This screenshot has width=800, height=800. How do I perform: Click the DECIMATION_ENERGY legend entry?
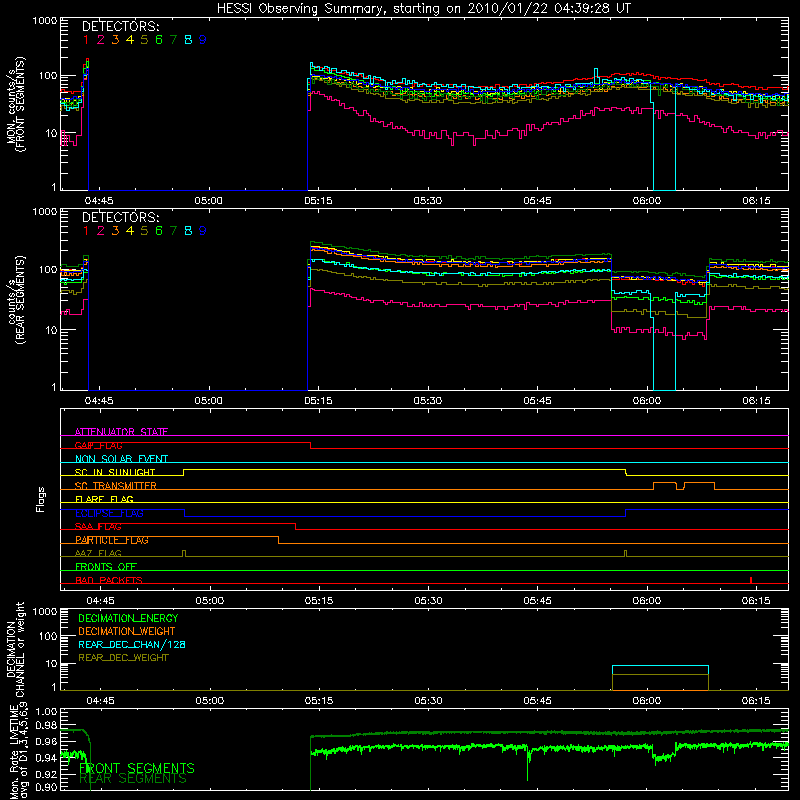128,618
